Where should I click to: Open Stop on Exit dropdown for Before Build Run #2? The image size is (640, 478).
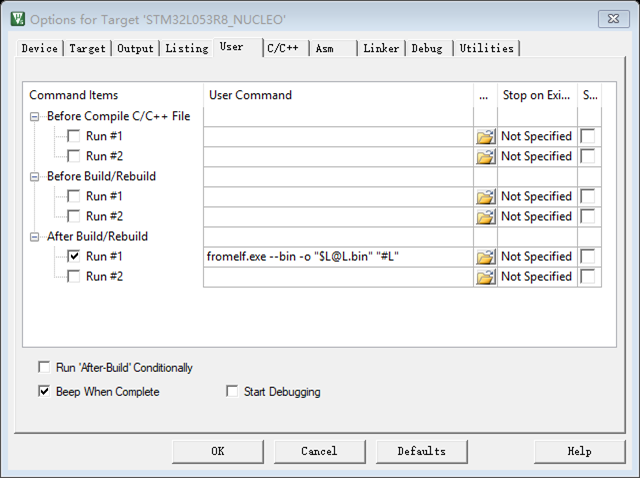point(537,216)
